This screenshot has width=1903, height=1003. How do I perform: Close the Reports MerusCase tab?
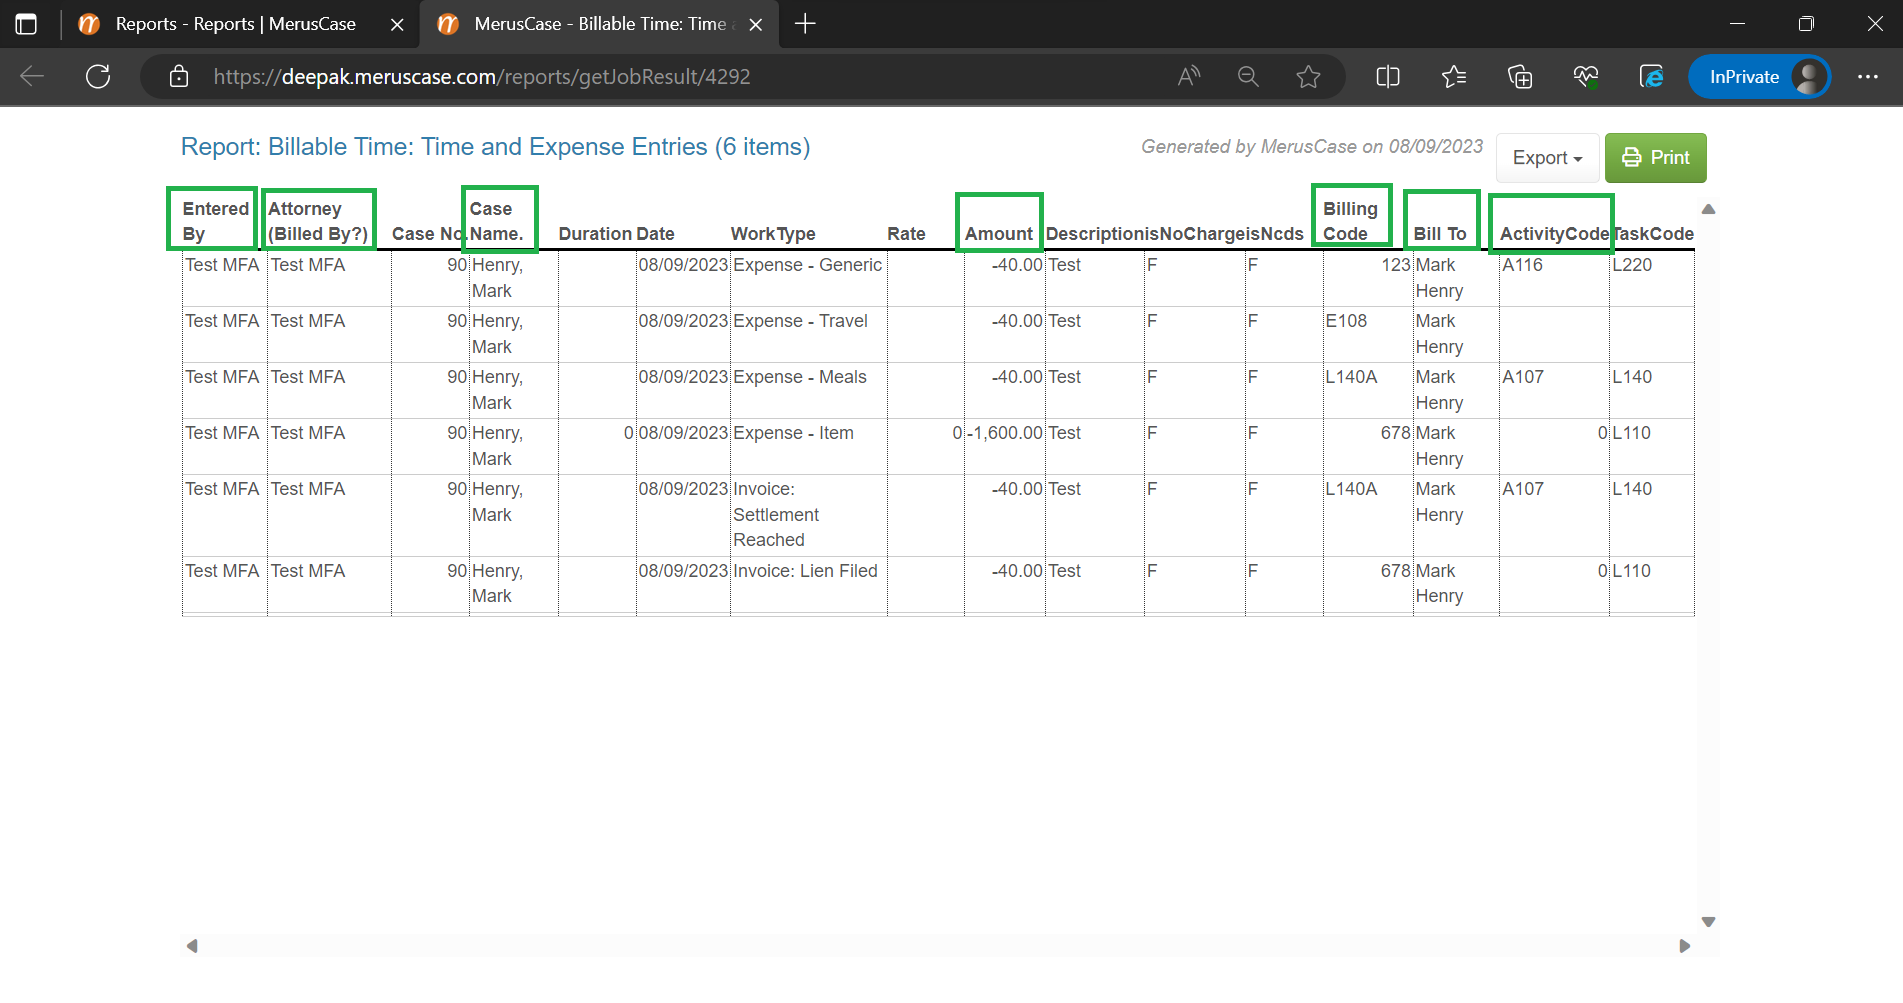[x=397, y=25]
